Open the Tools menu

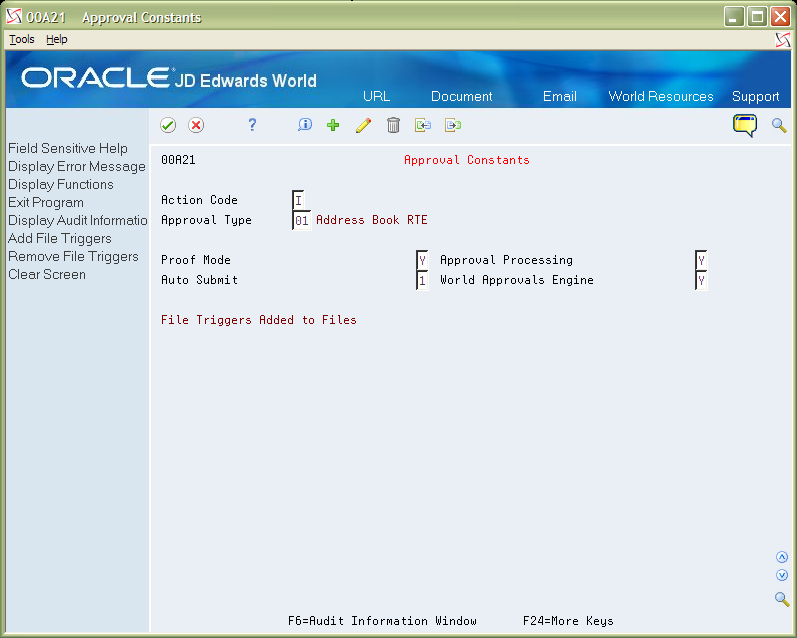pyautogui.click(x=22, y=39)
